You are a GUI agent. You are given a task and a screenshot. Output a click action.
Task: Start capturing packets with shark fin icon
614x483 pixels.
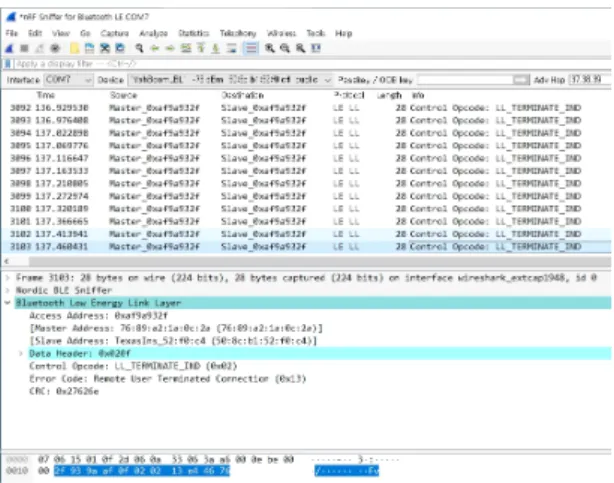click(9, 48)
